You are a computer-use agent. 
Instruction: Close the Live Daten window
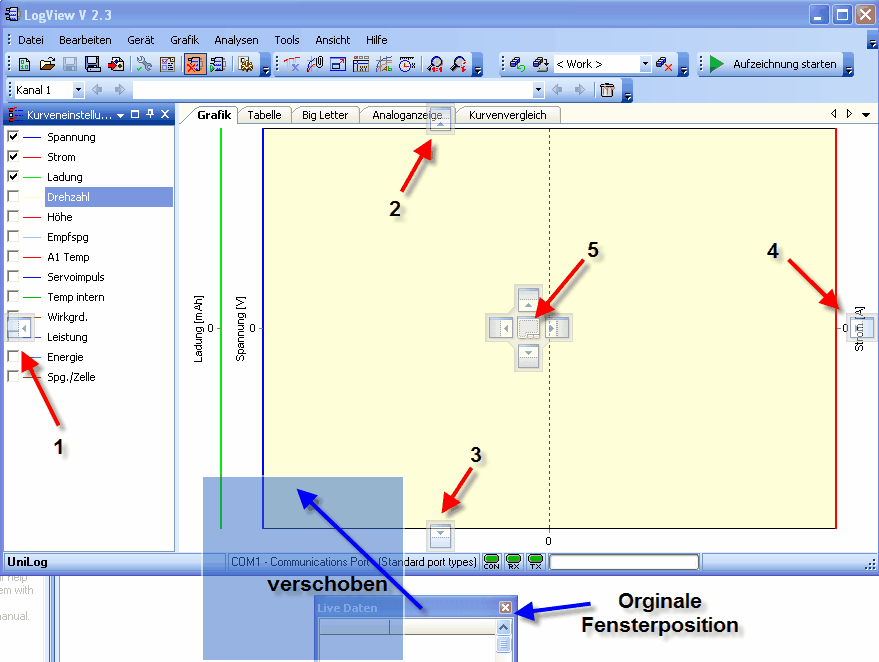pyautogui.click(x=505, y=607)
